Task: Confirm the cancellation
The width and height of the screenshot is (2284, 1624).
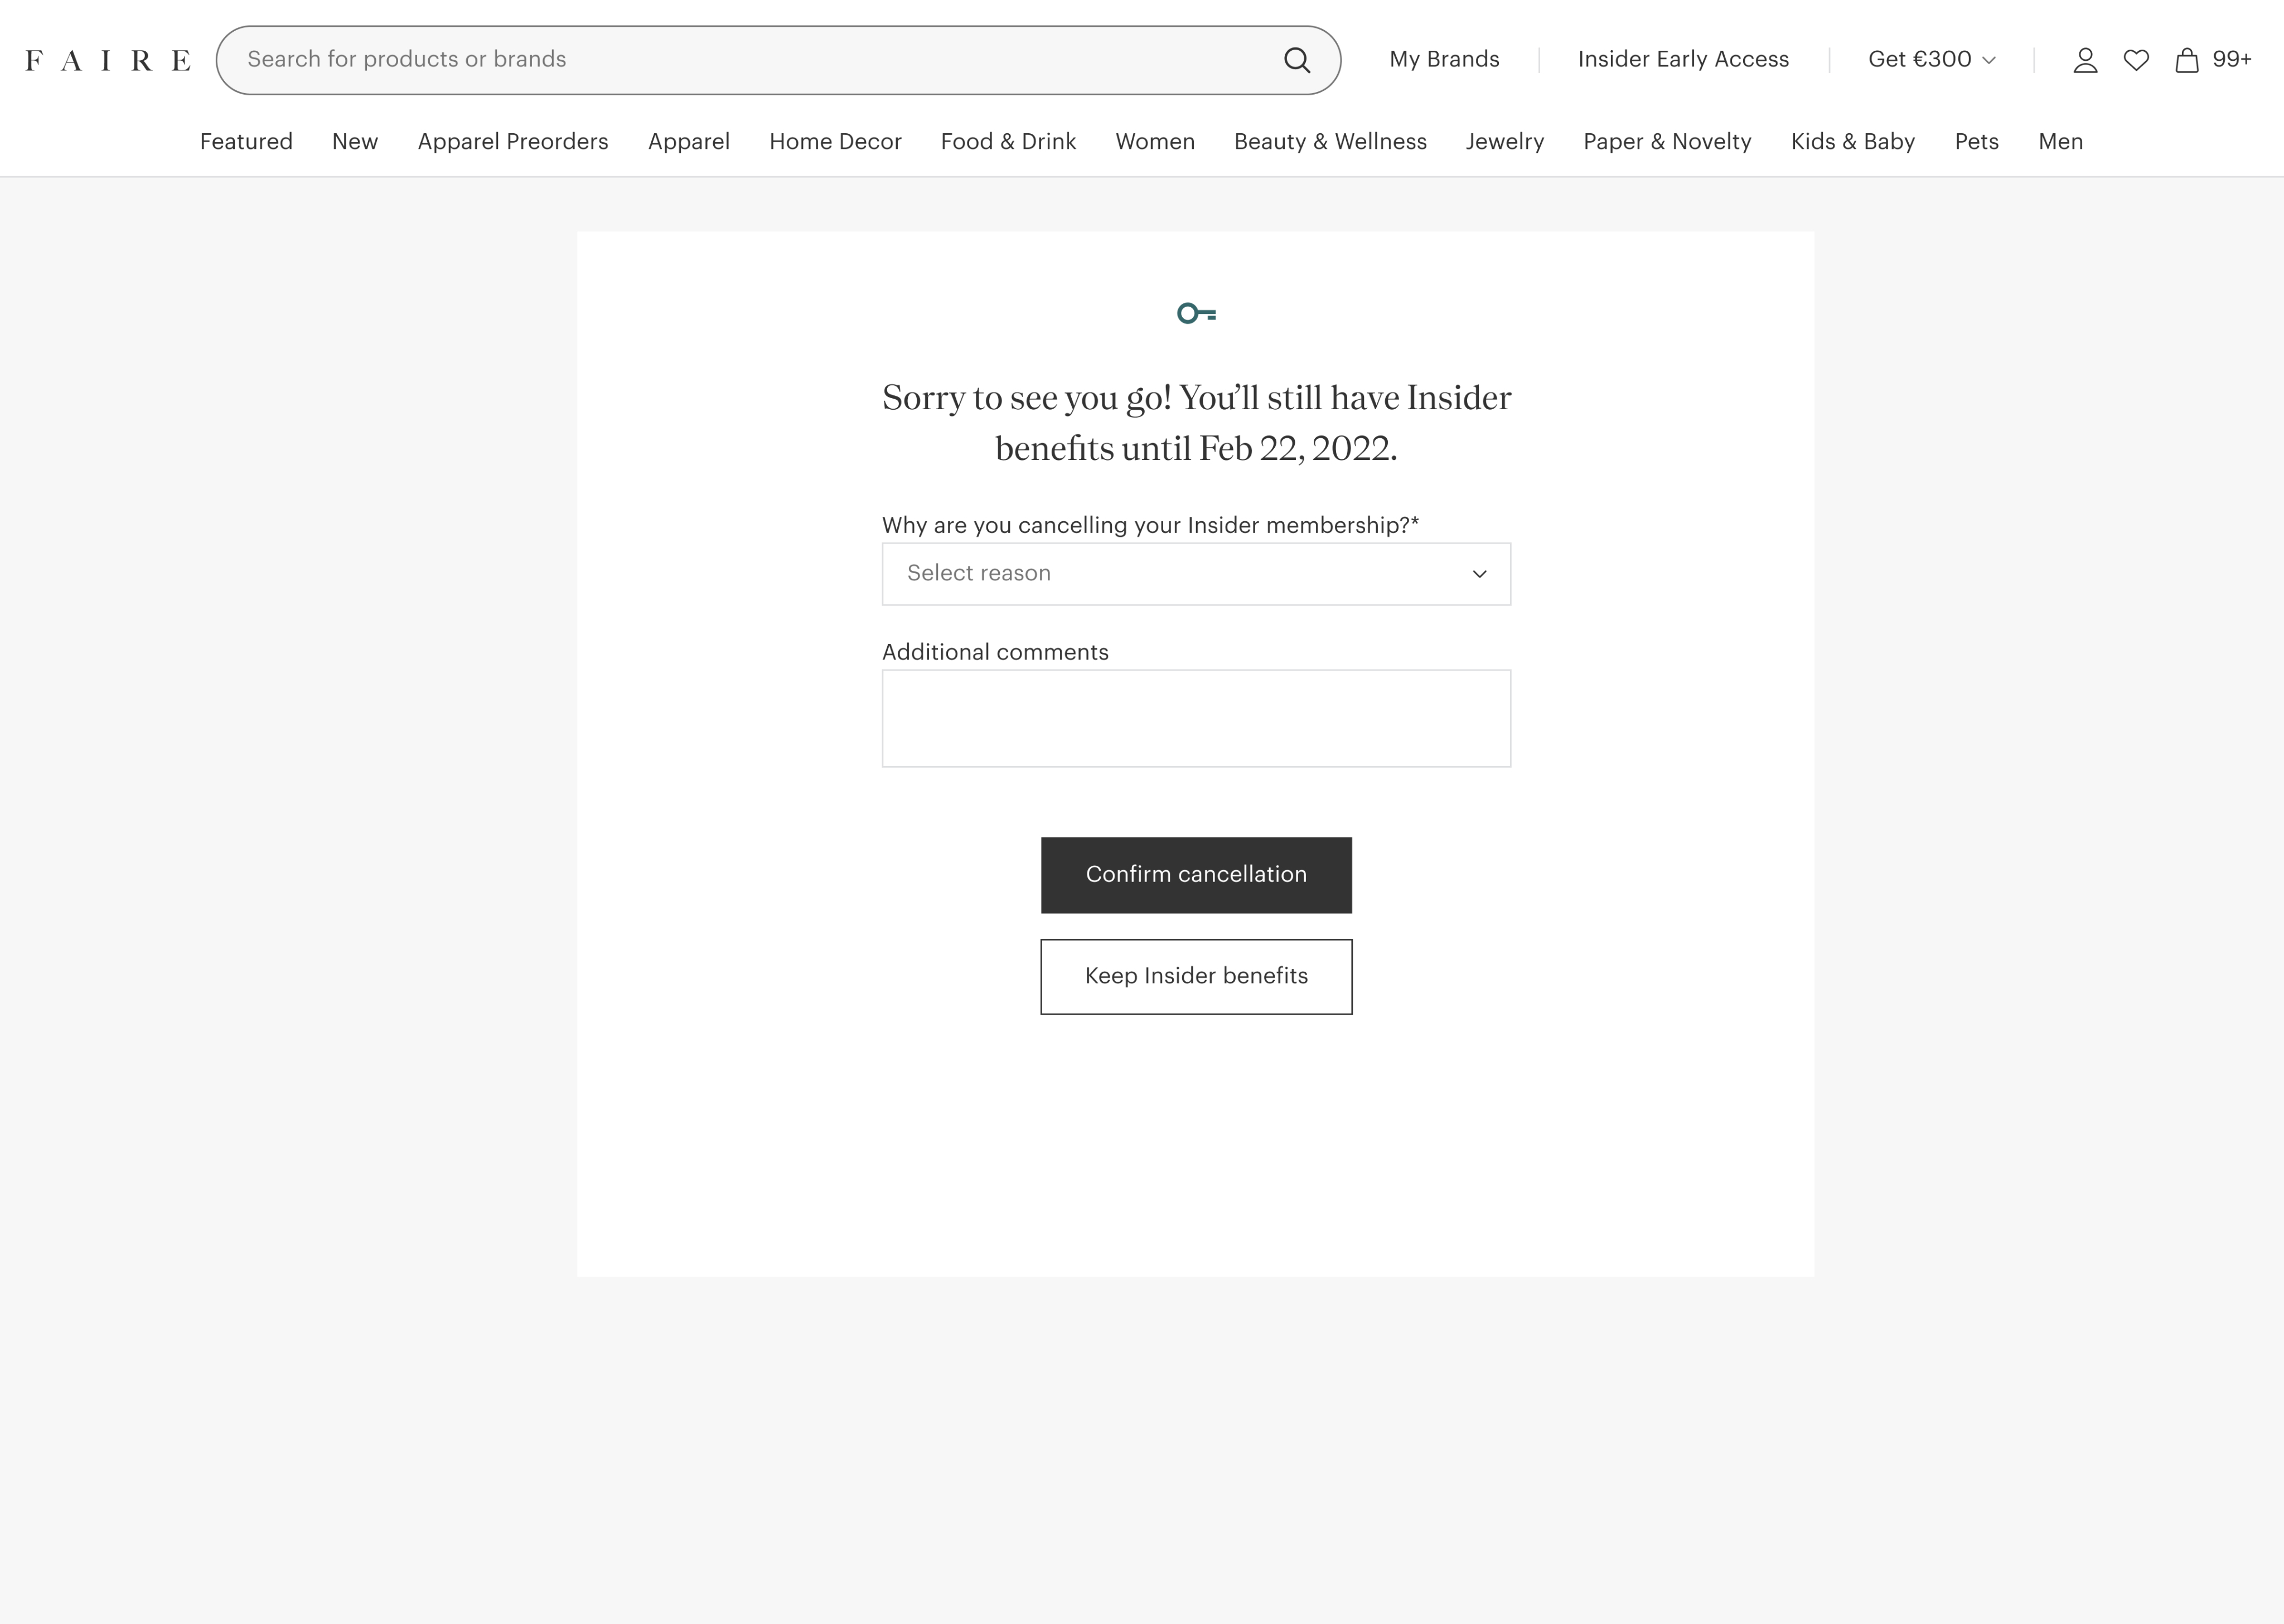Action: 1196,875
